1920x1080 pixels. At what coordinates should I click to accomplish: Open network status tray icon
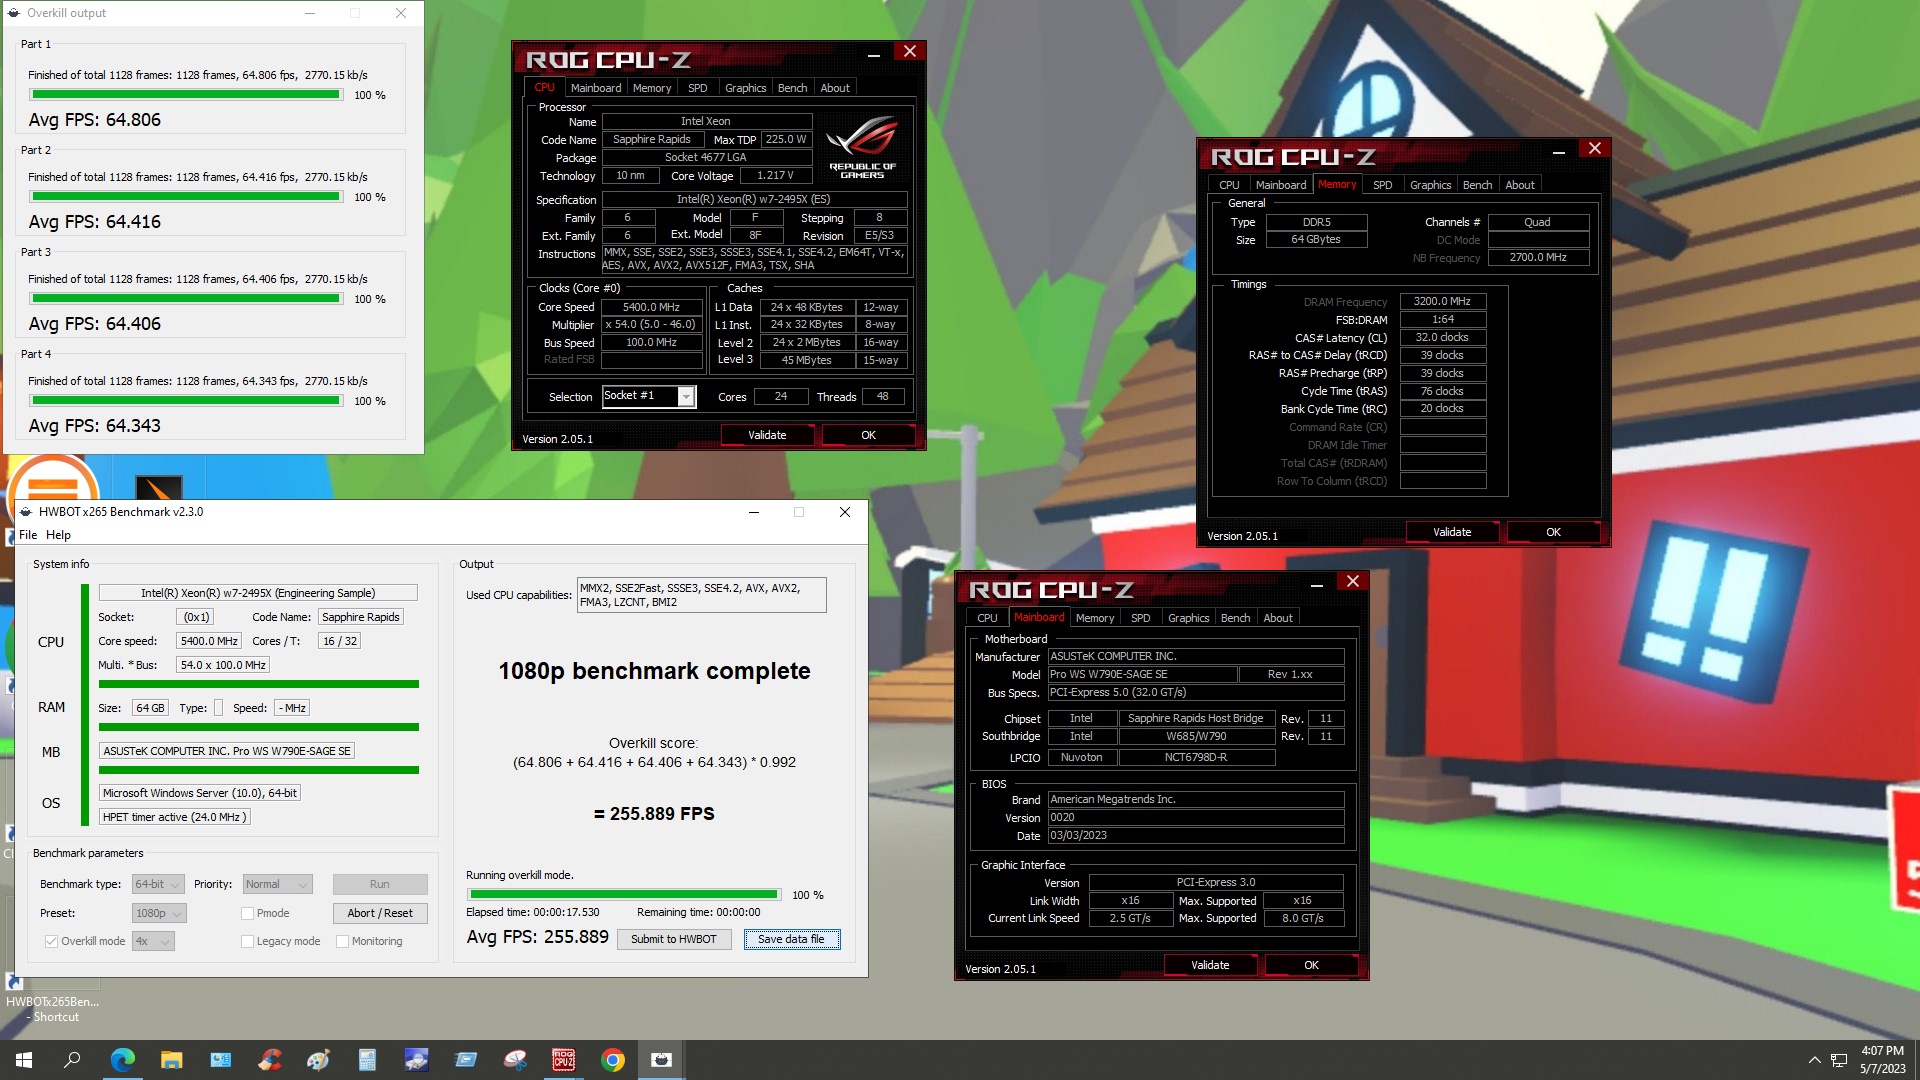pyautogui.click(x=1839, y=1060)
